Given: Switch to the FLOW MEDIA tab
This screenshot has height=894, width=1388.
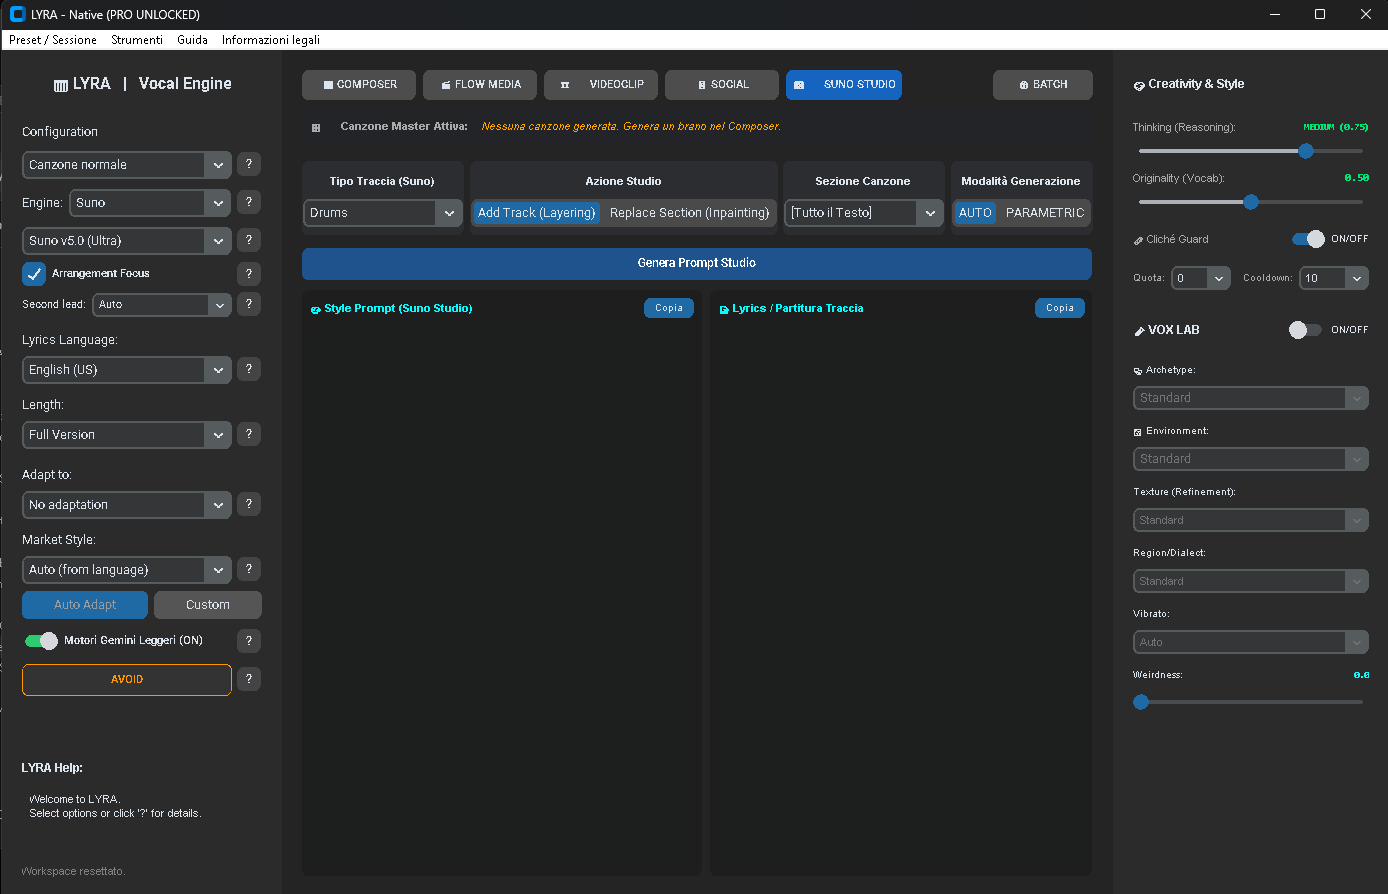Looking at the screenshot, I should [479, 85].
